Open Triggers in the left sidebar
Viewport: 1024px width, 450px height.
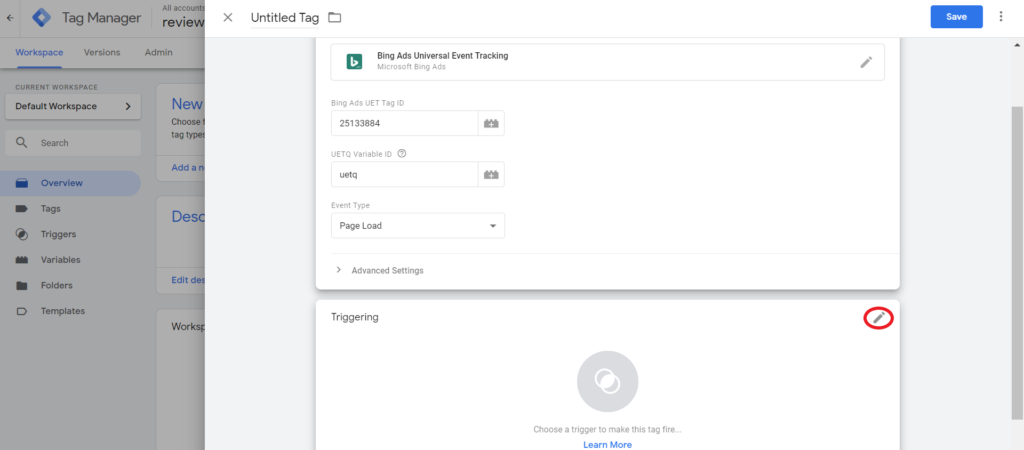click(x=58, y=234)
